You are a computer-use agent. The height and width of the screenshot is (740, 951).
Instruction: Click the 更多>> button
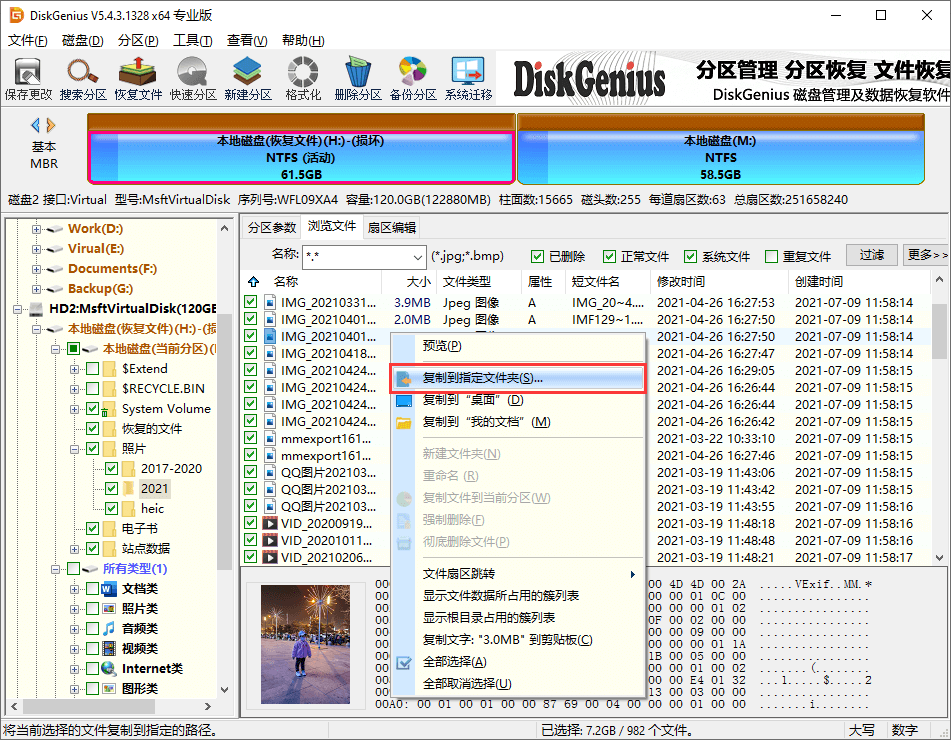(x=926, y=255)
